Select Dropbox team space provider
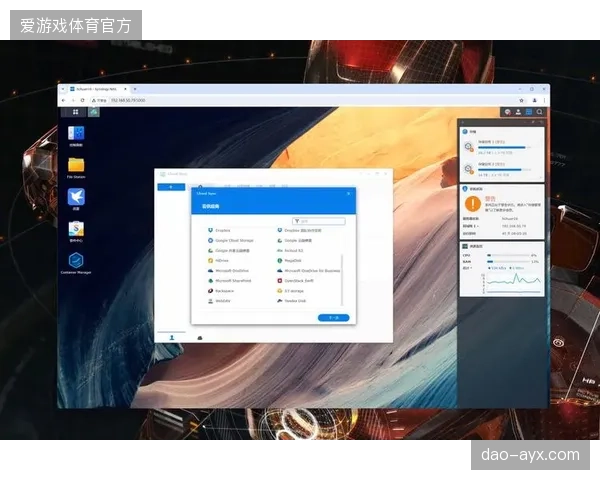This screenshot has width=600, height=480. click(299, 230)
